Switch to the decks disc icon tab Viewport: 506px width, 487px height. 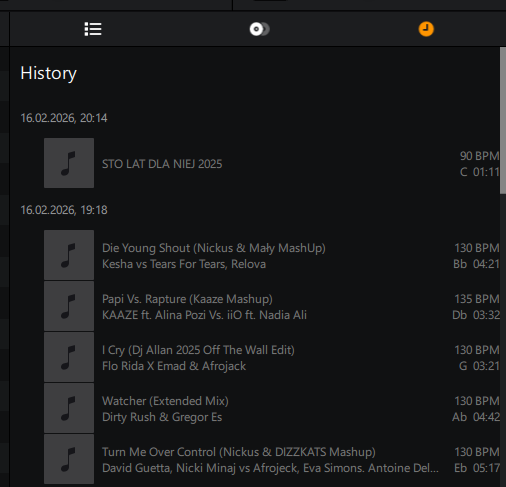pos(259,29)
